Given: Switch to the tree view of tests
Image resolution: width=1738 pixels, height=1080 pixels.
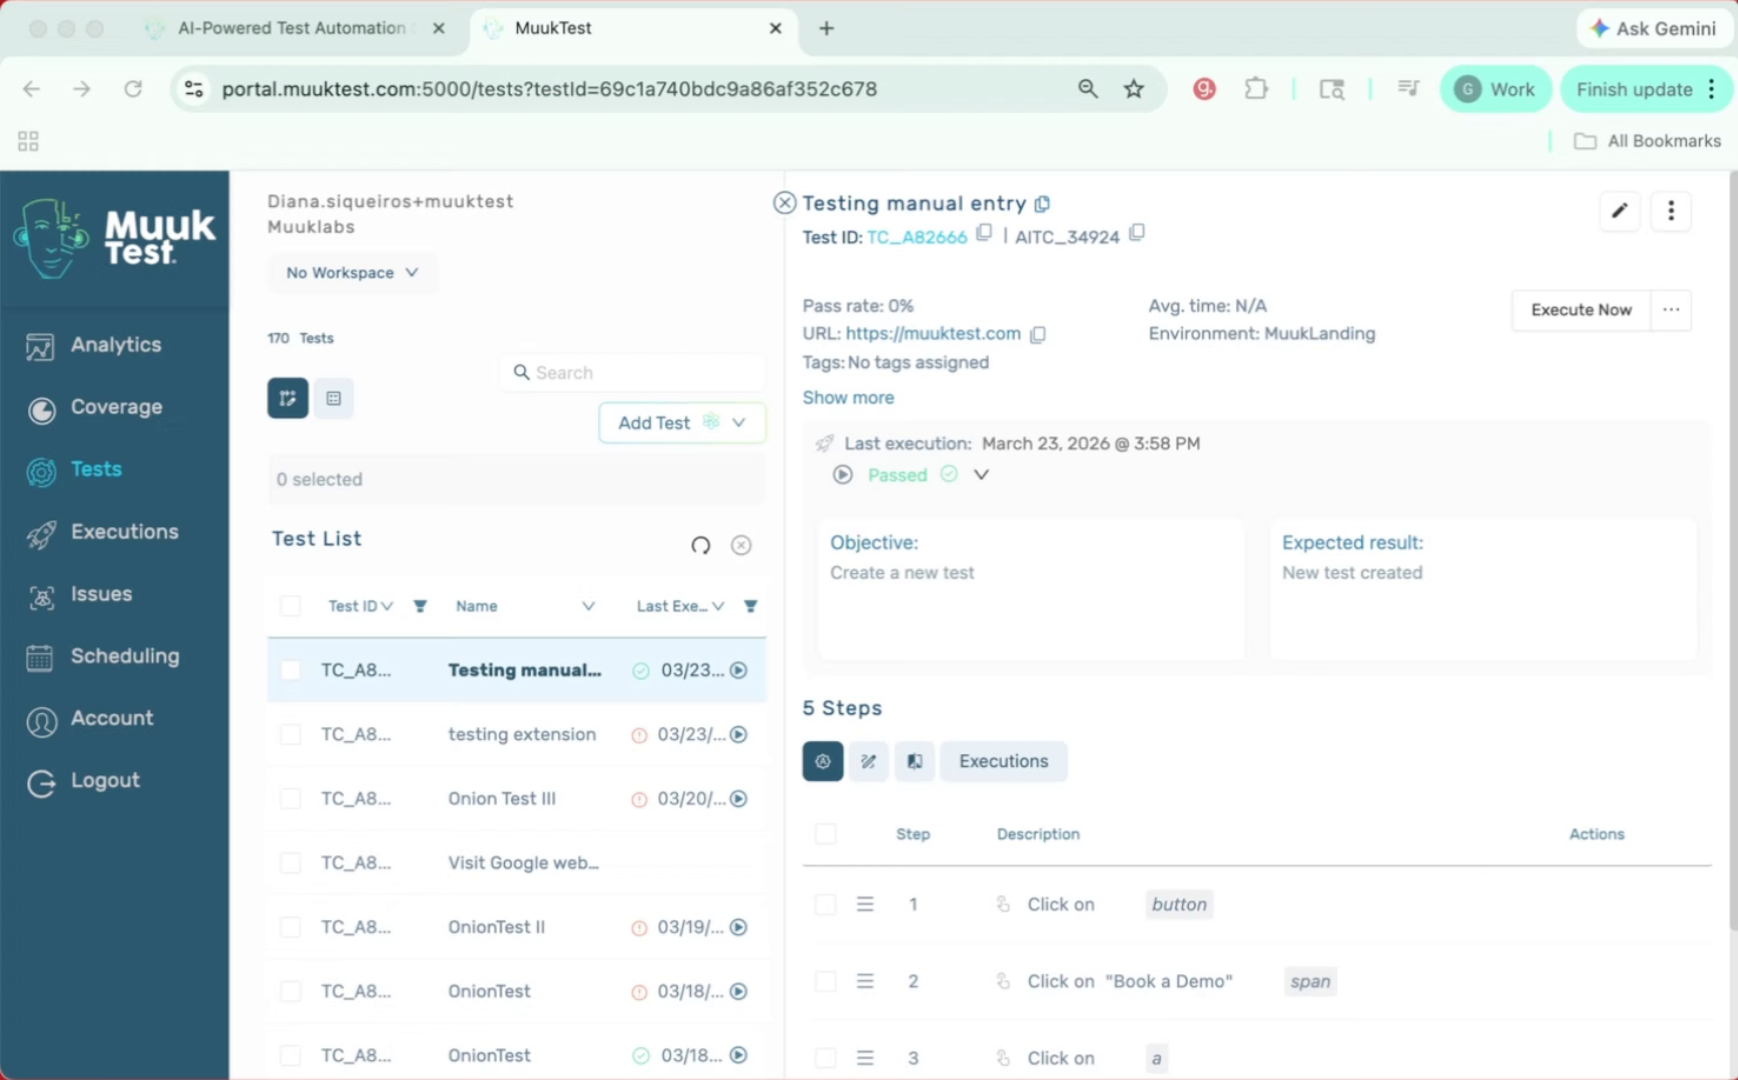Looking at the screenshot, I should (x=288, y=398).
